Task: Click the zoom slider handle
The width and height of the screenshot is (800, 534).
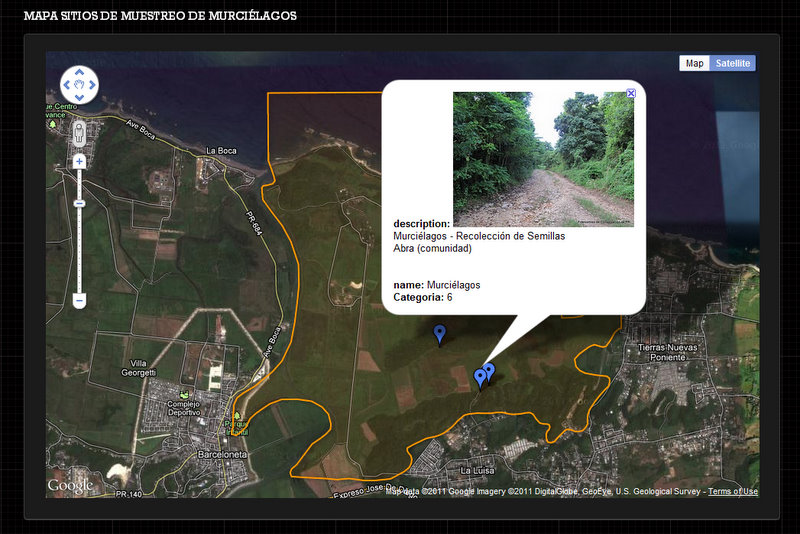Action: (x=79, y=203)
